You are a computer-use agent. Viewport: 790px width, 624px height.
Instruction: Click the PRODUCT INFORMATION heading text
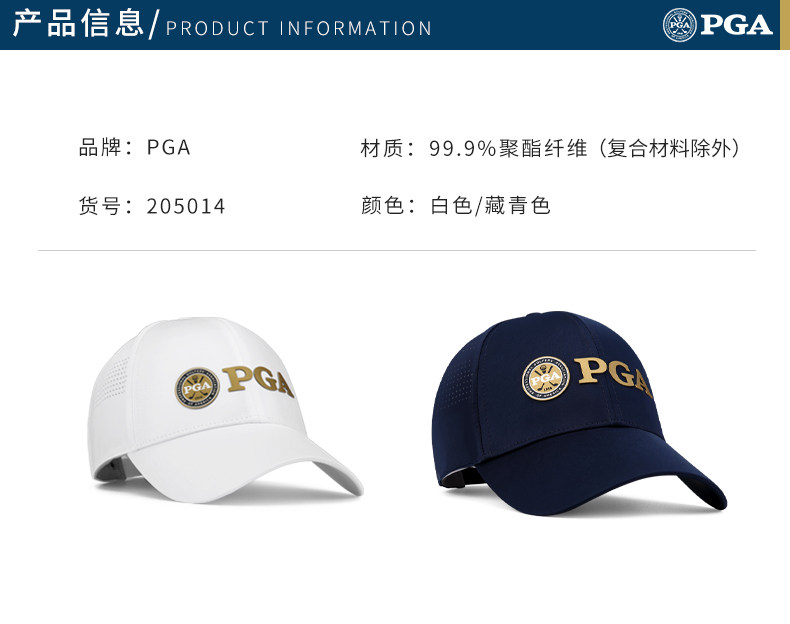[x=299, y=28]
